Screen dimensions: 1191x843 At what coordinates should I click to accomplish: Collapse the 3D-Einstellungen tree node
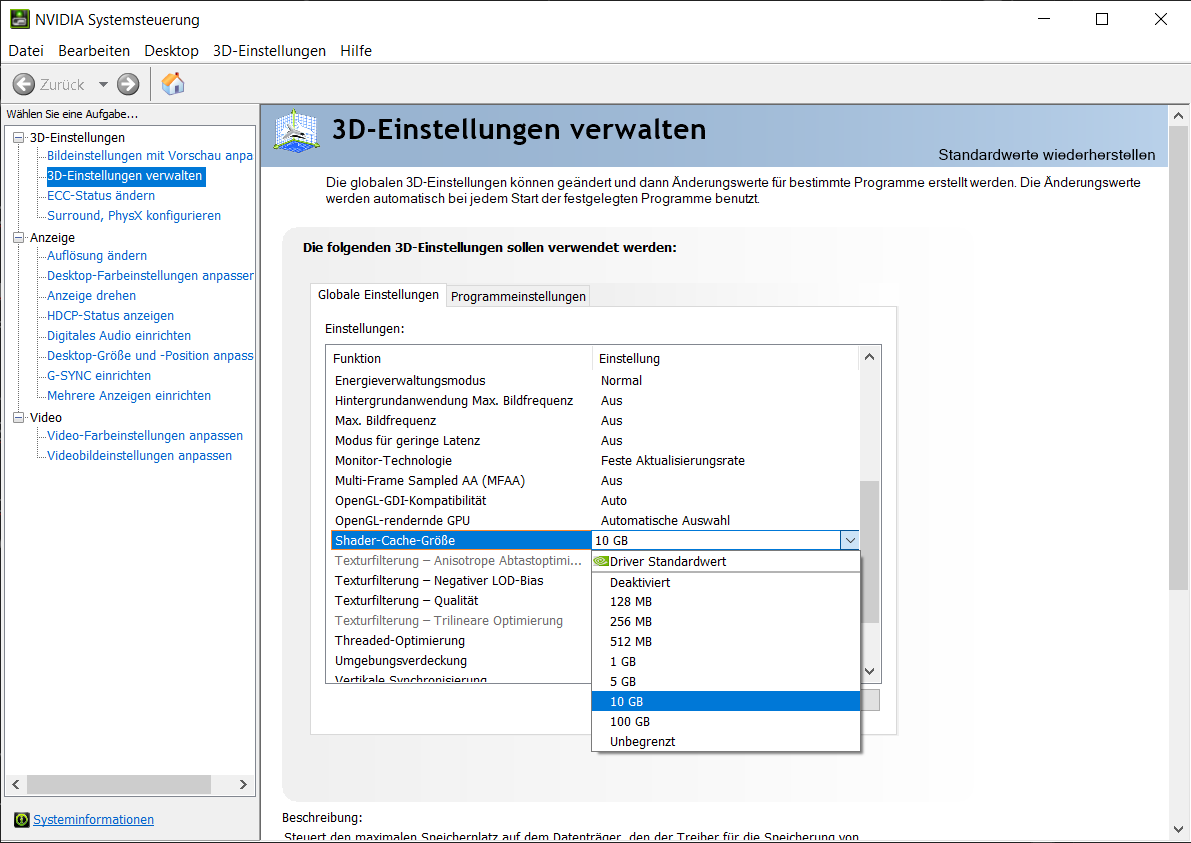18,137
